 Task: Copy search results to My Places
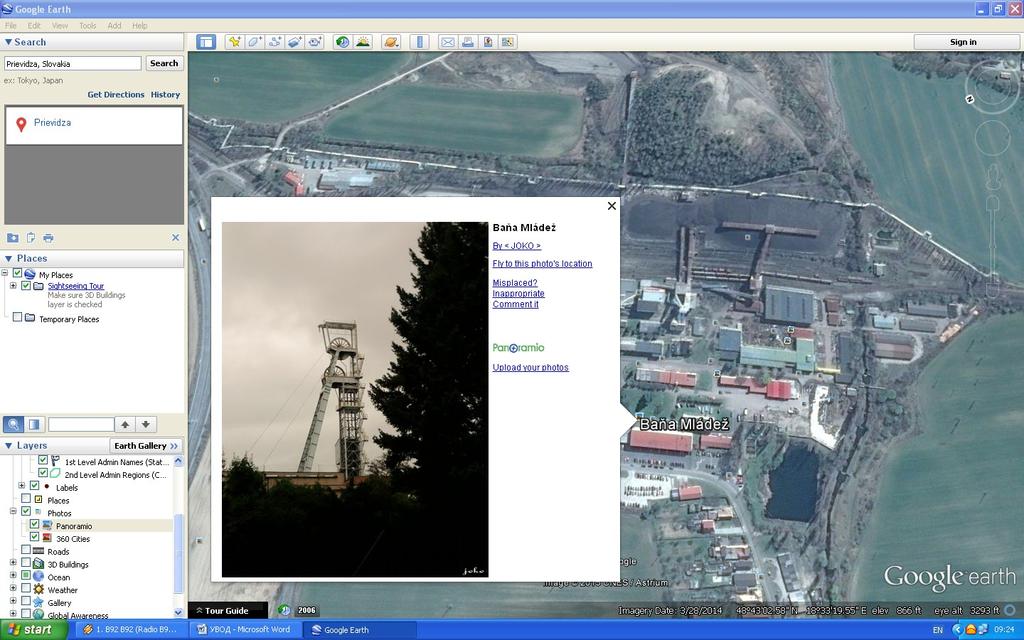click(12, 238)
